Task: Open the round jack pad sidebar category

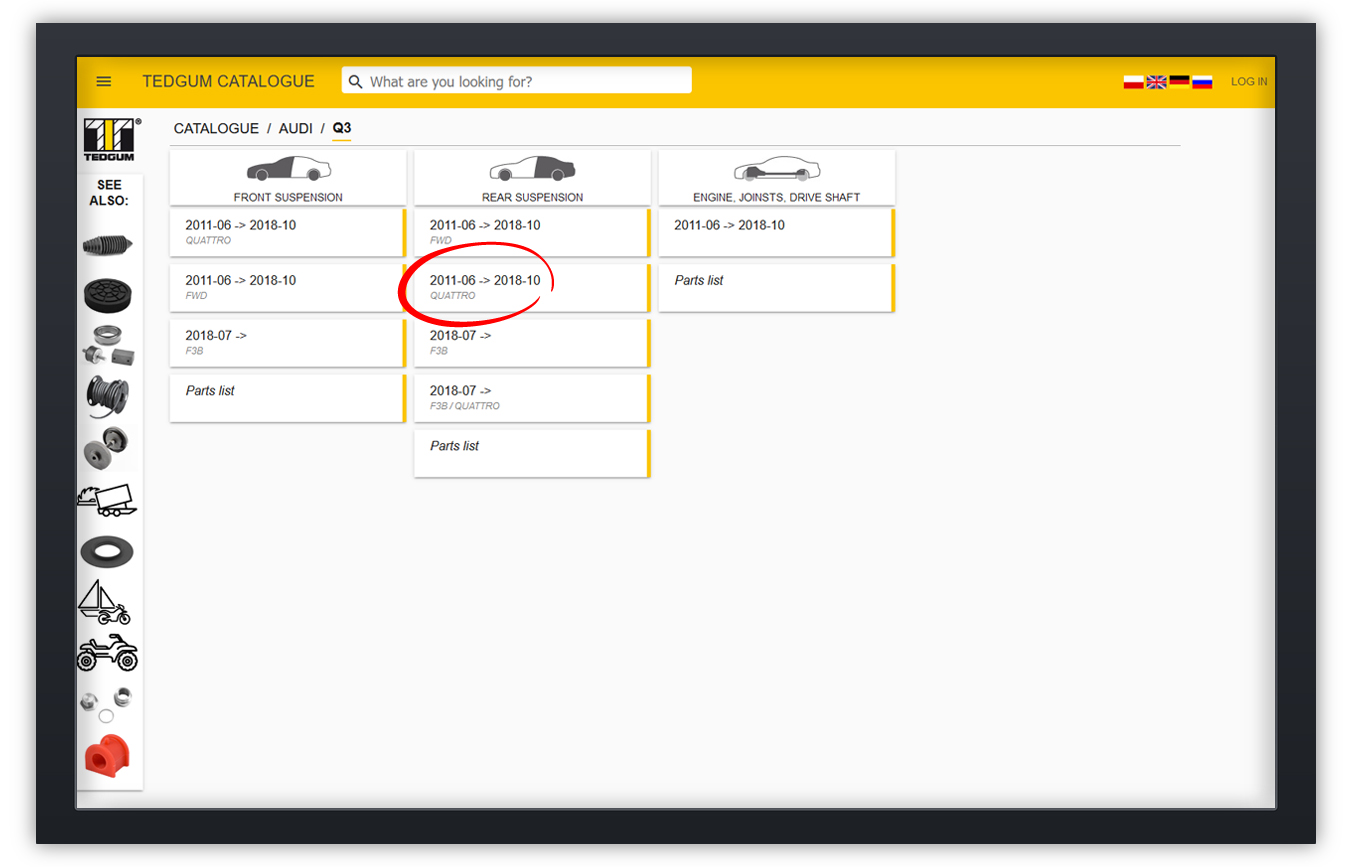Action: point(108,294)
